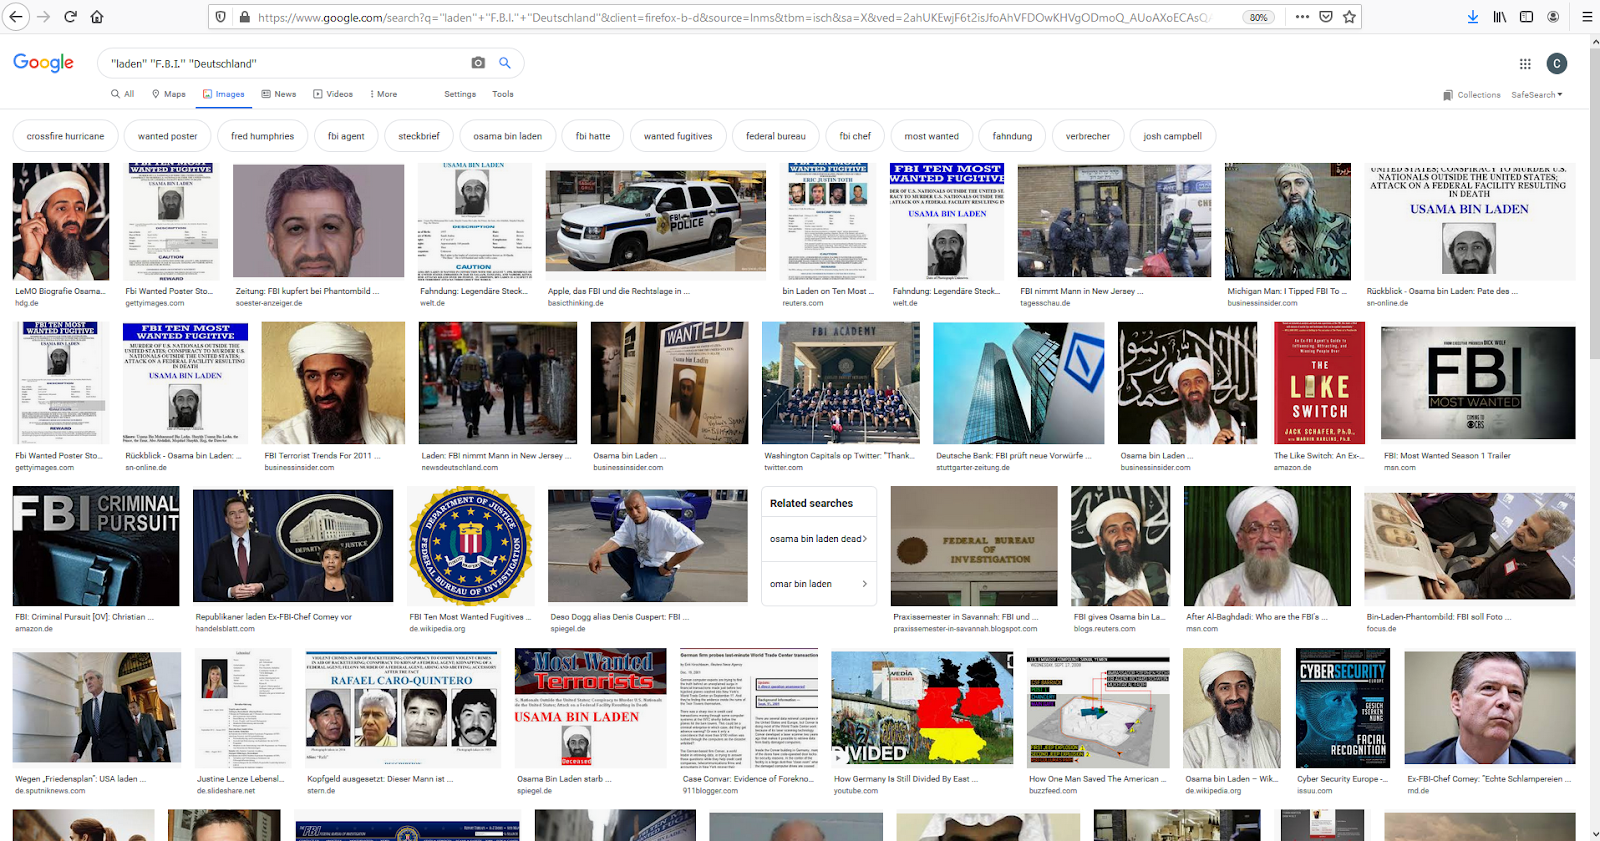Open the downloads arrow icon
The height and width of the screenshot is (841, 1600).
pyautogui.click(x=1473, y=17)
